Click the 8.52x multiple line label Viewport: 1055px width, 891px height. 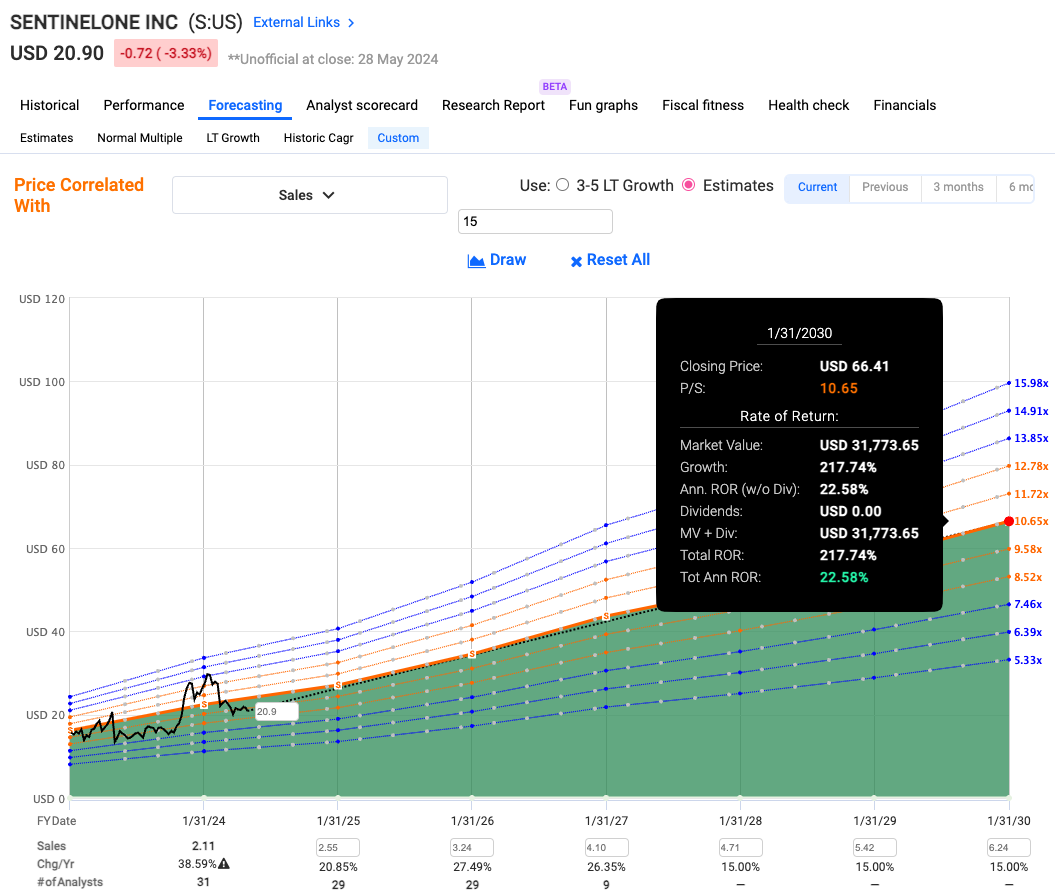pos(1028,577)
